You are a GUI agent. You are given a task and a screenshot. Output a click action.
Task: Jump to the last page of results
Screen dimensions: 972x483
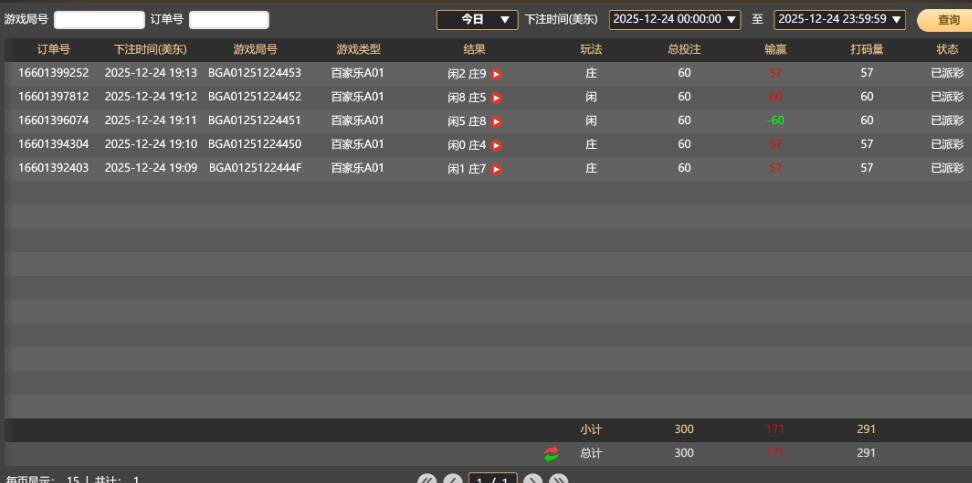[x=559, y=480]
